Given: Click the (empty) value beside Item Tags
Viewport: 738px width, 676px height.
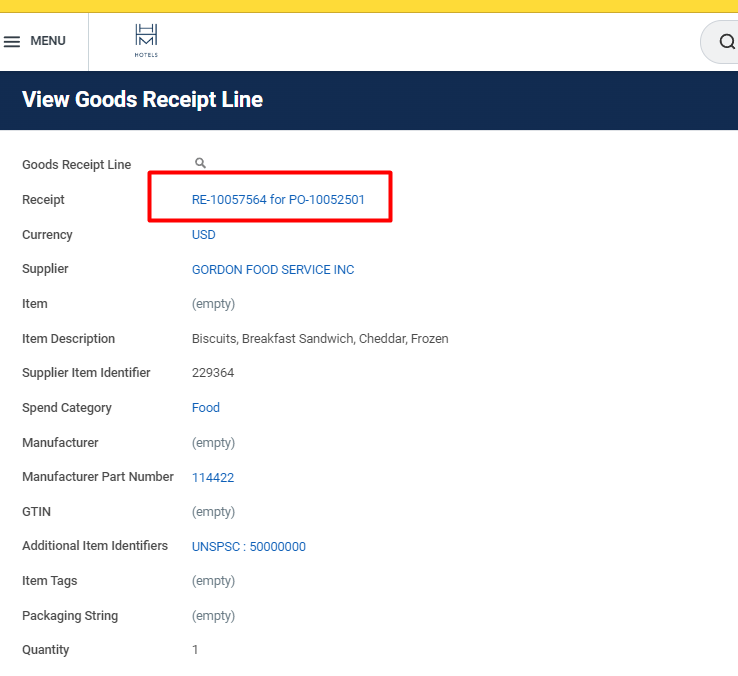Looking at the screenshot, I should coord(213,581).
